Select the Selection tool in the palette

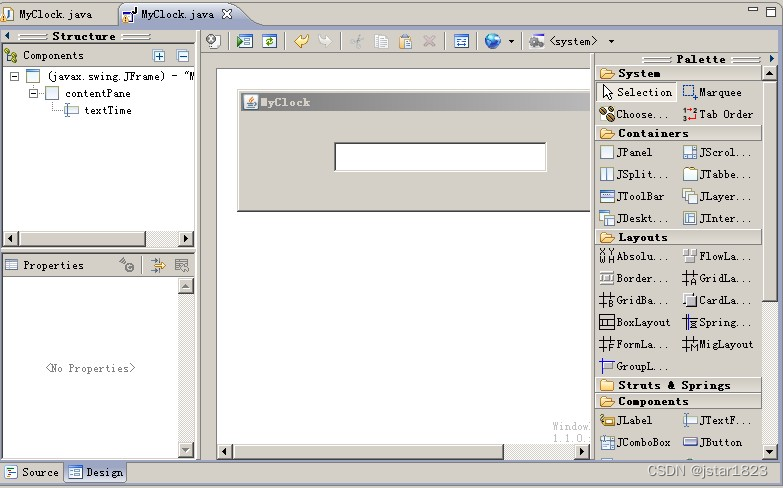(637, 92)
